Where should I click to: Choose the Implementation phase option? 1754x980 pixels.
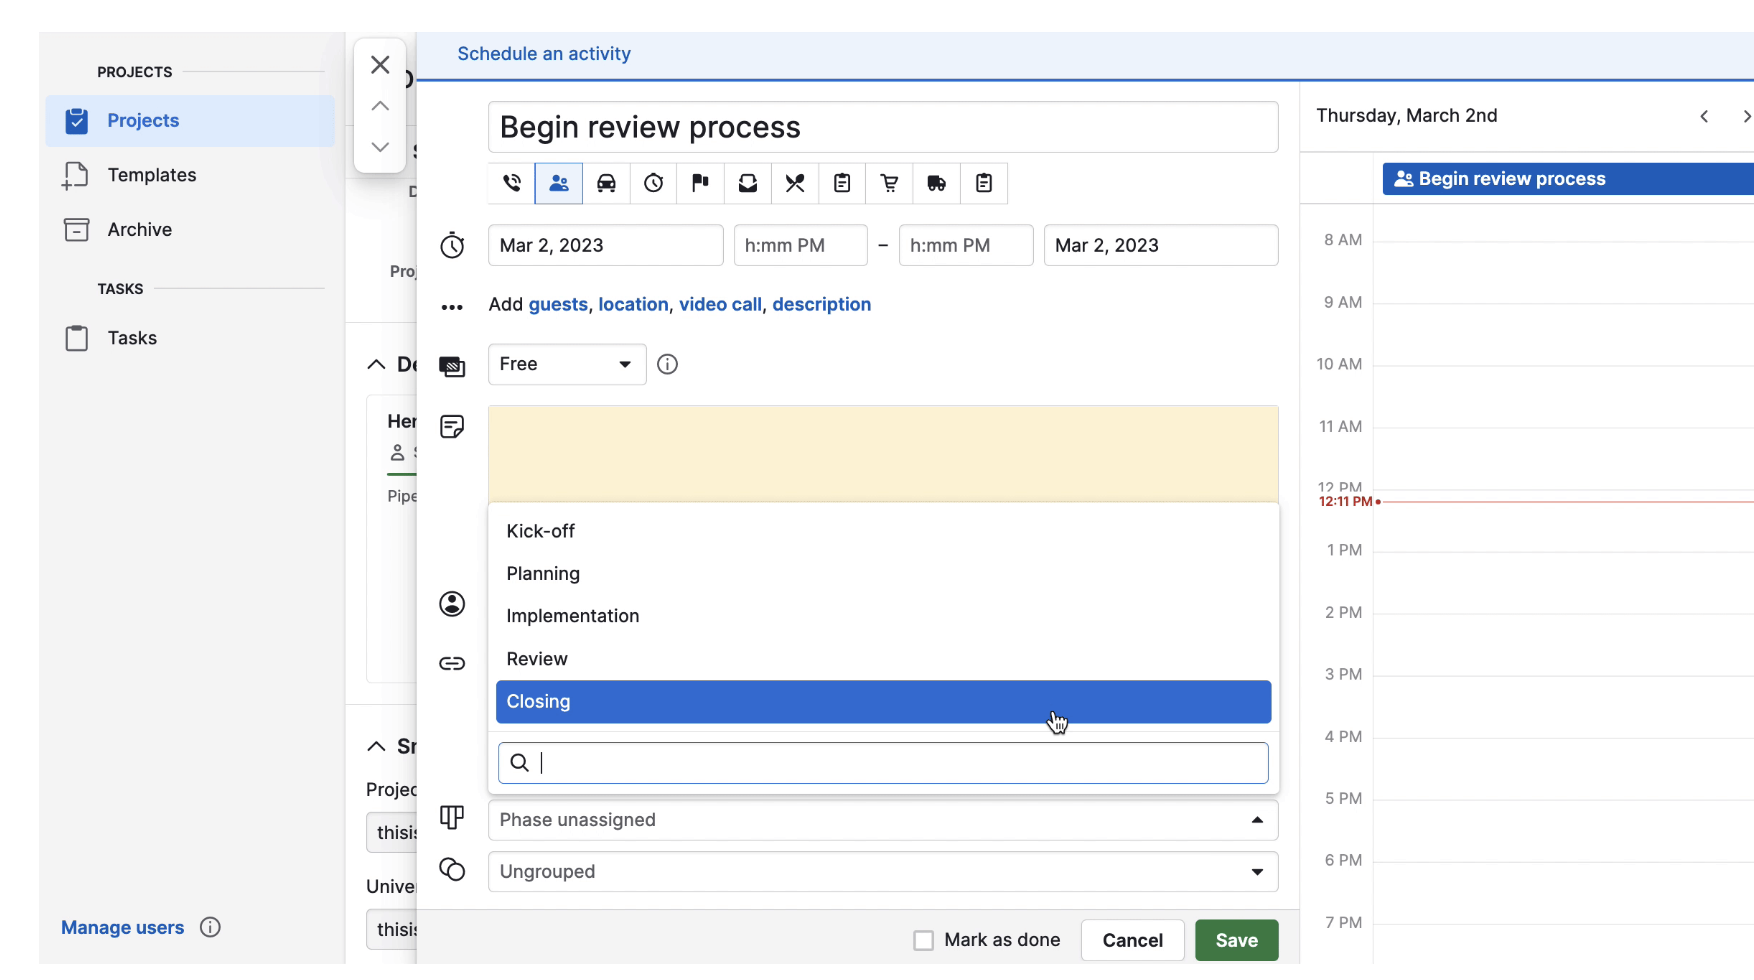pos(573,617)
